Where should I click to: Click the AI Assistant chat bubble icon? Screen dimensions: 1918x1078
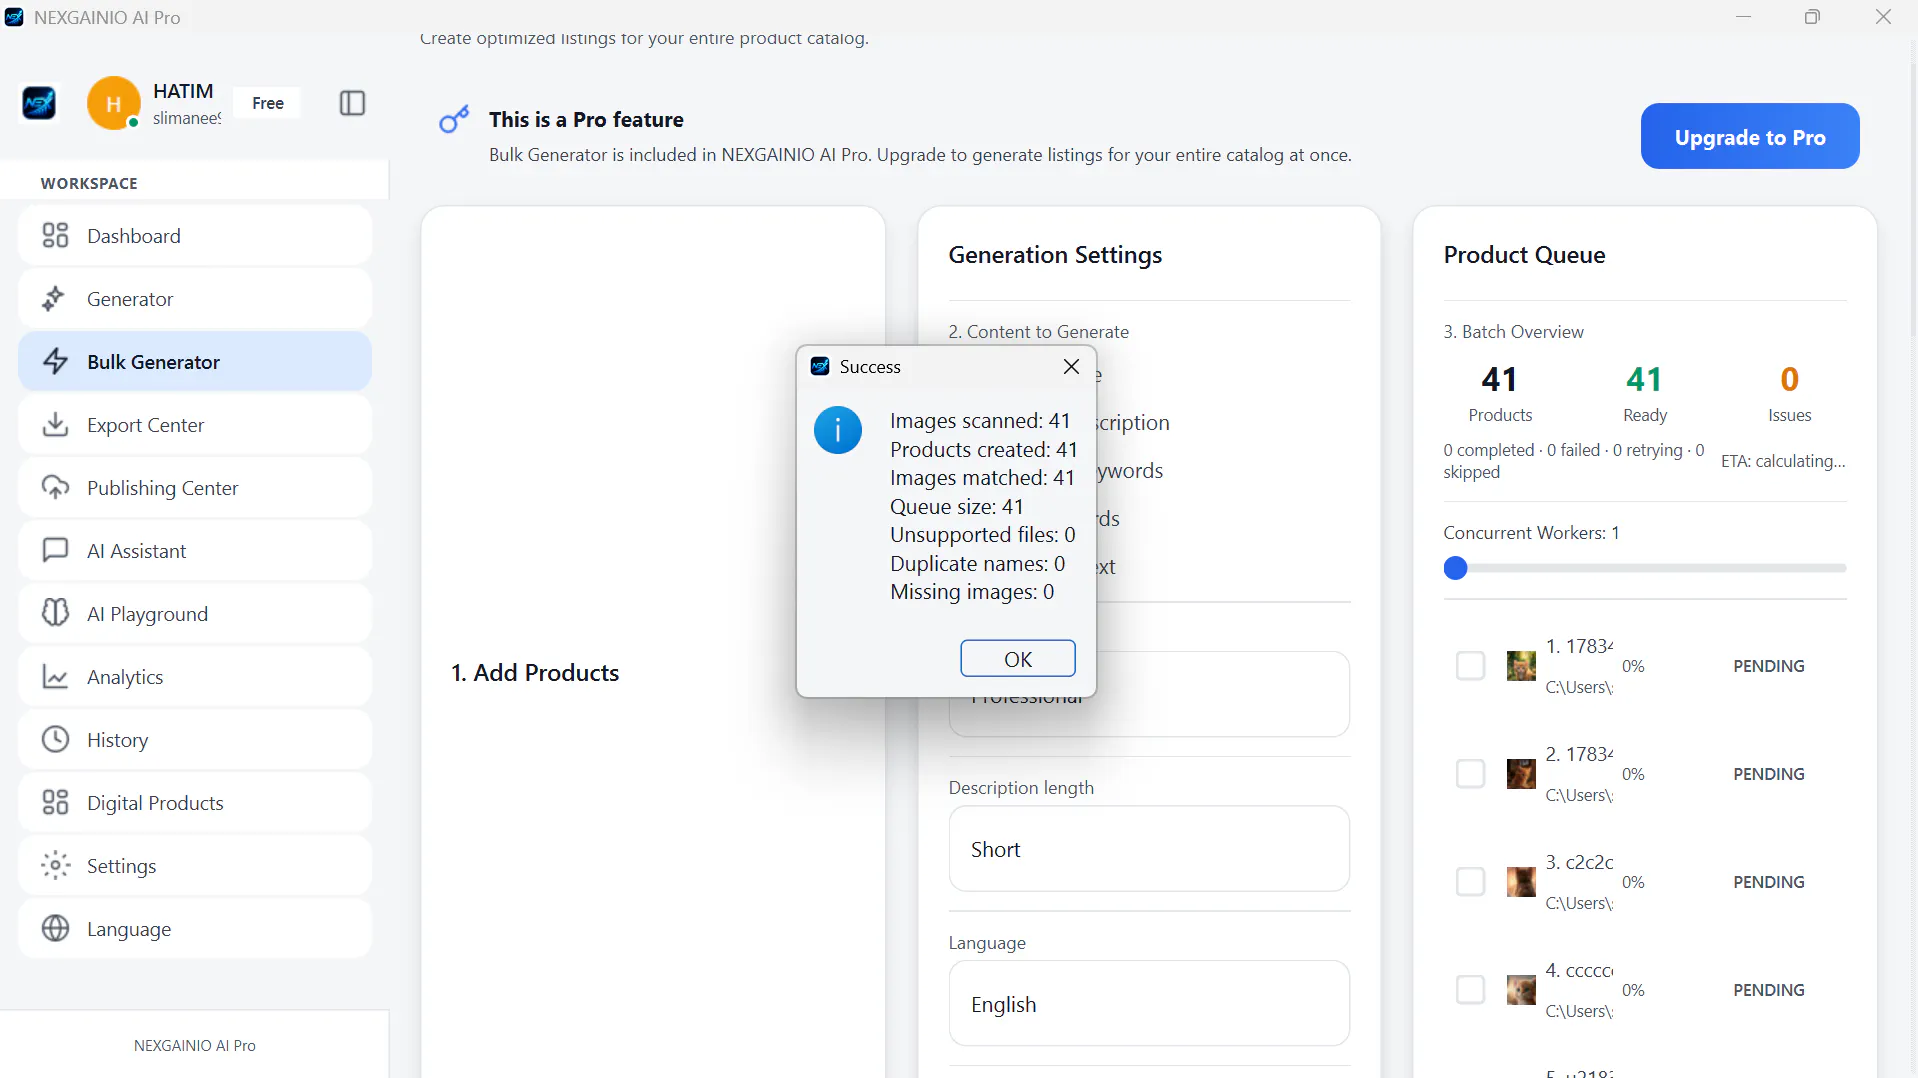55,551
